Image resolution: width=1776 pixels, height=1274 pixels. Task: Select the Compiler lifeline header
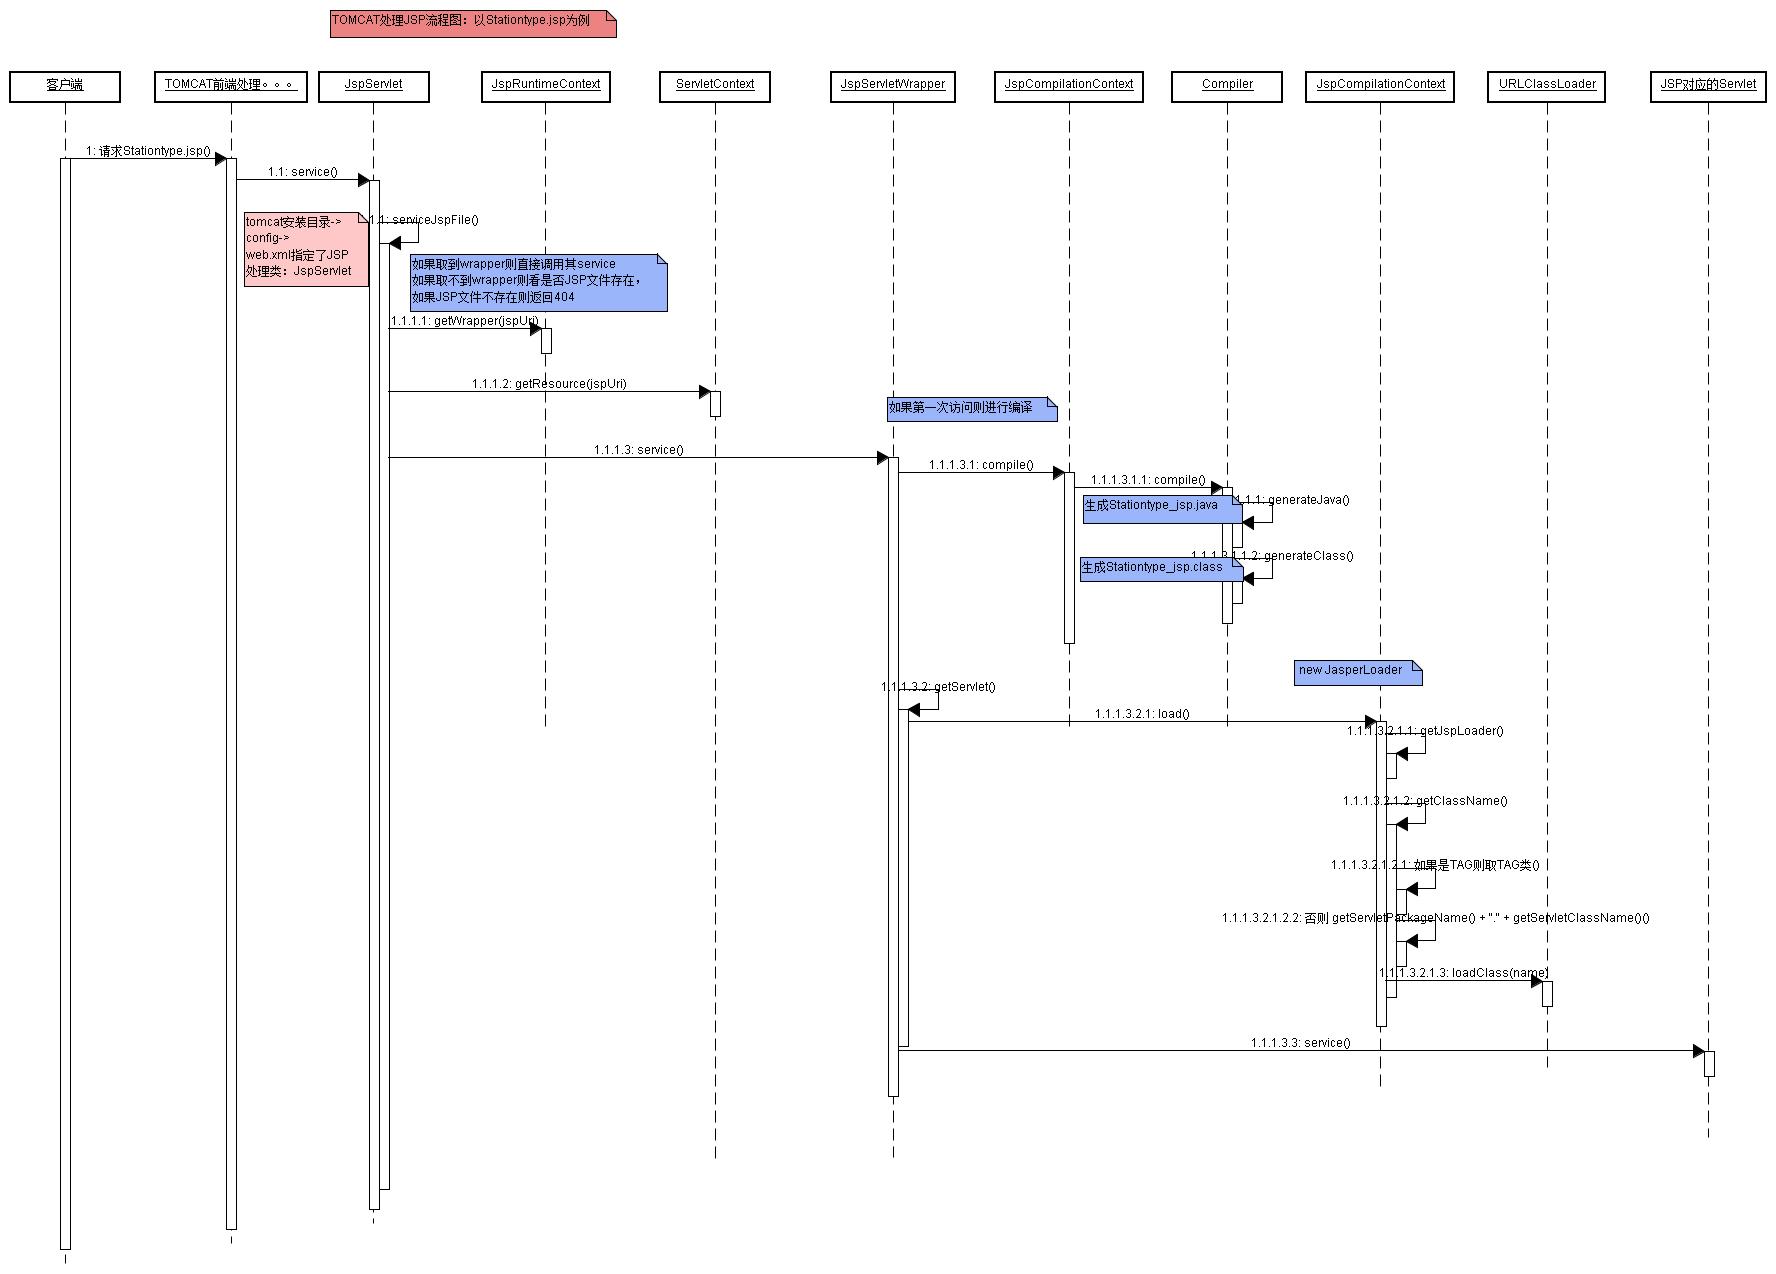1227,87
